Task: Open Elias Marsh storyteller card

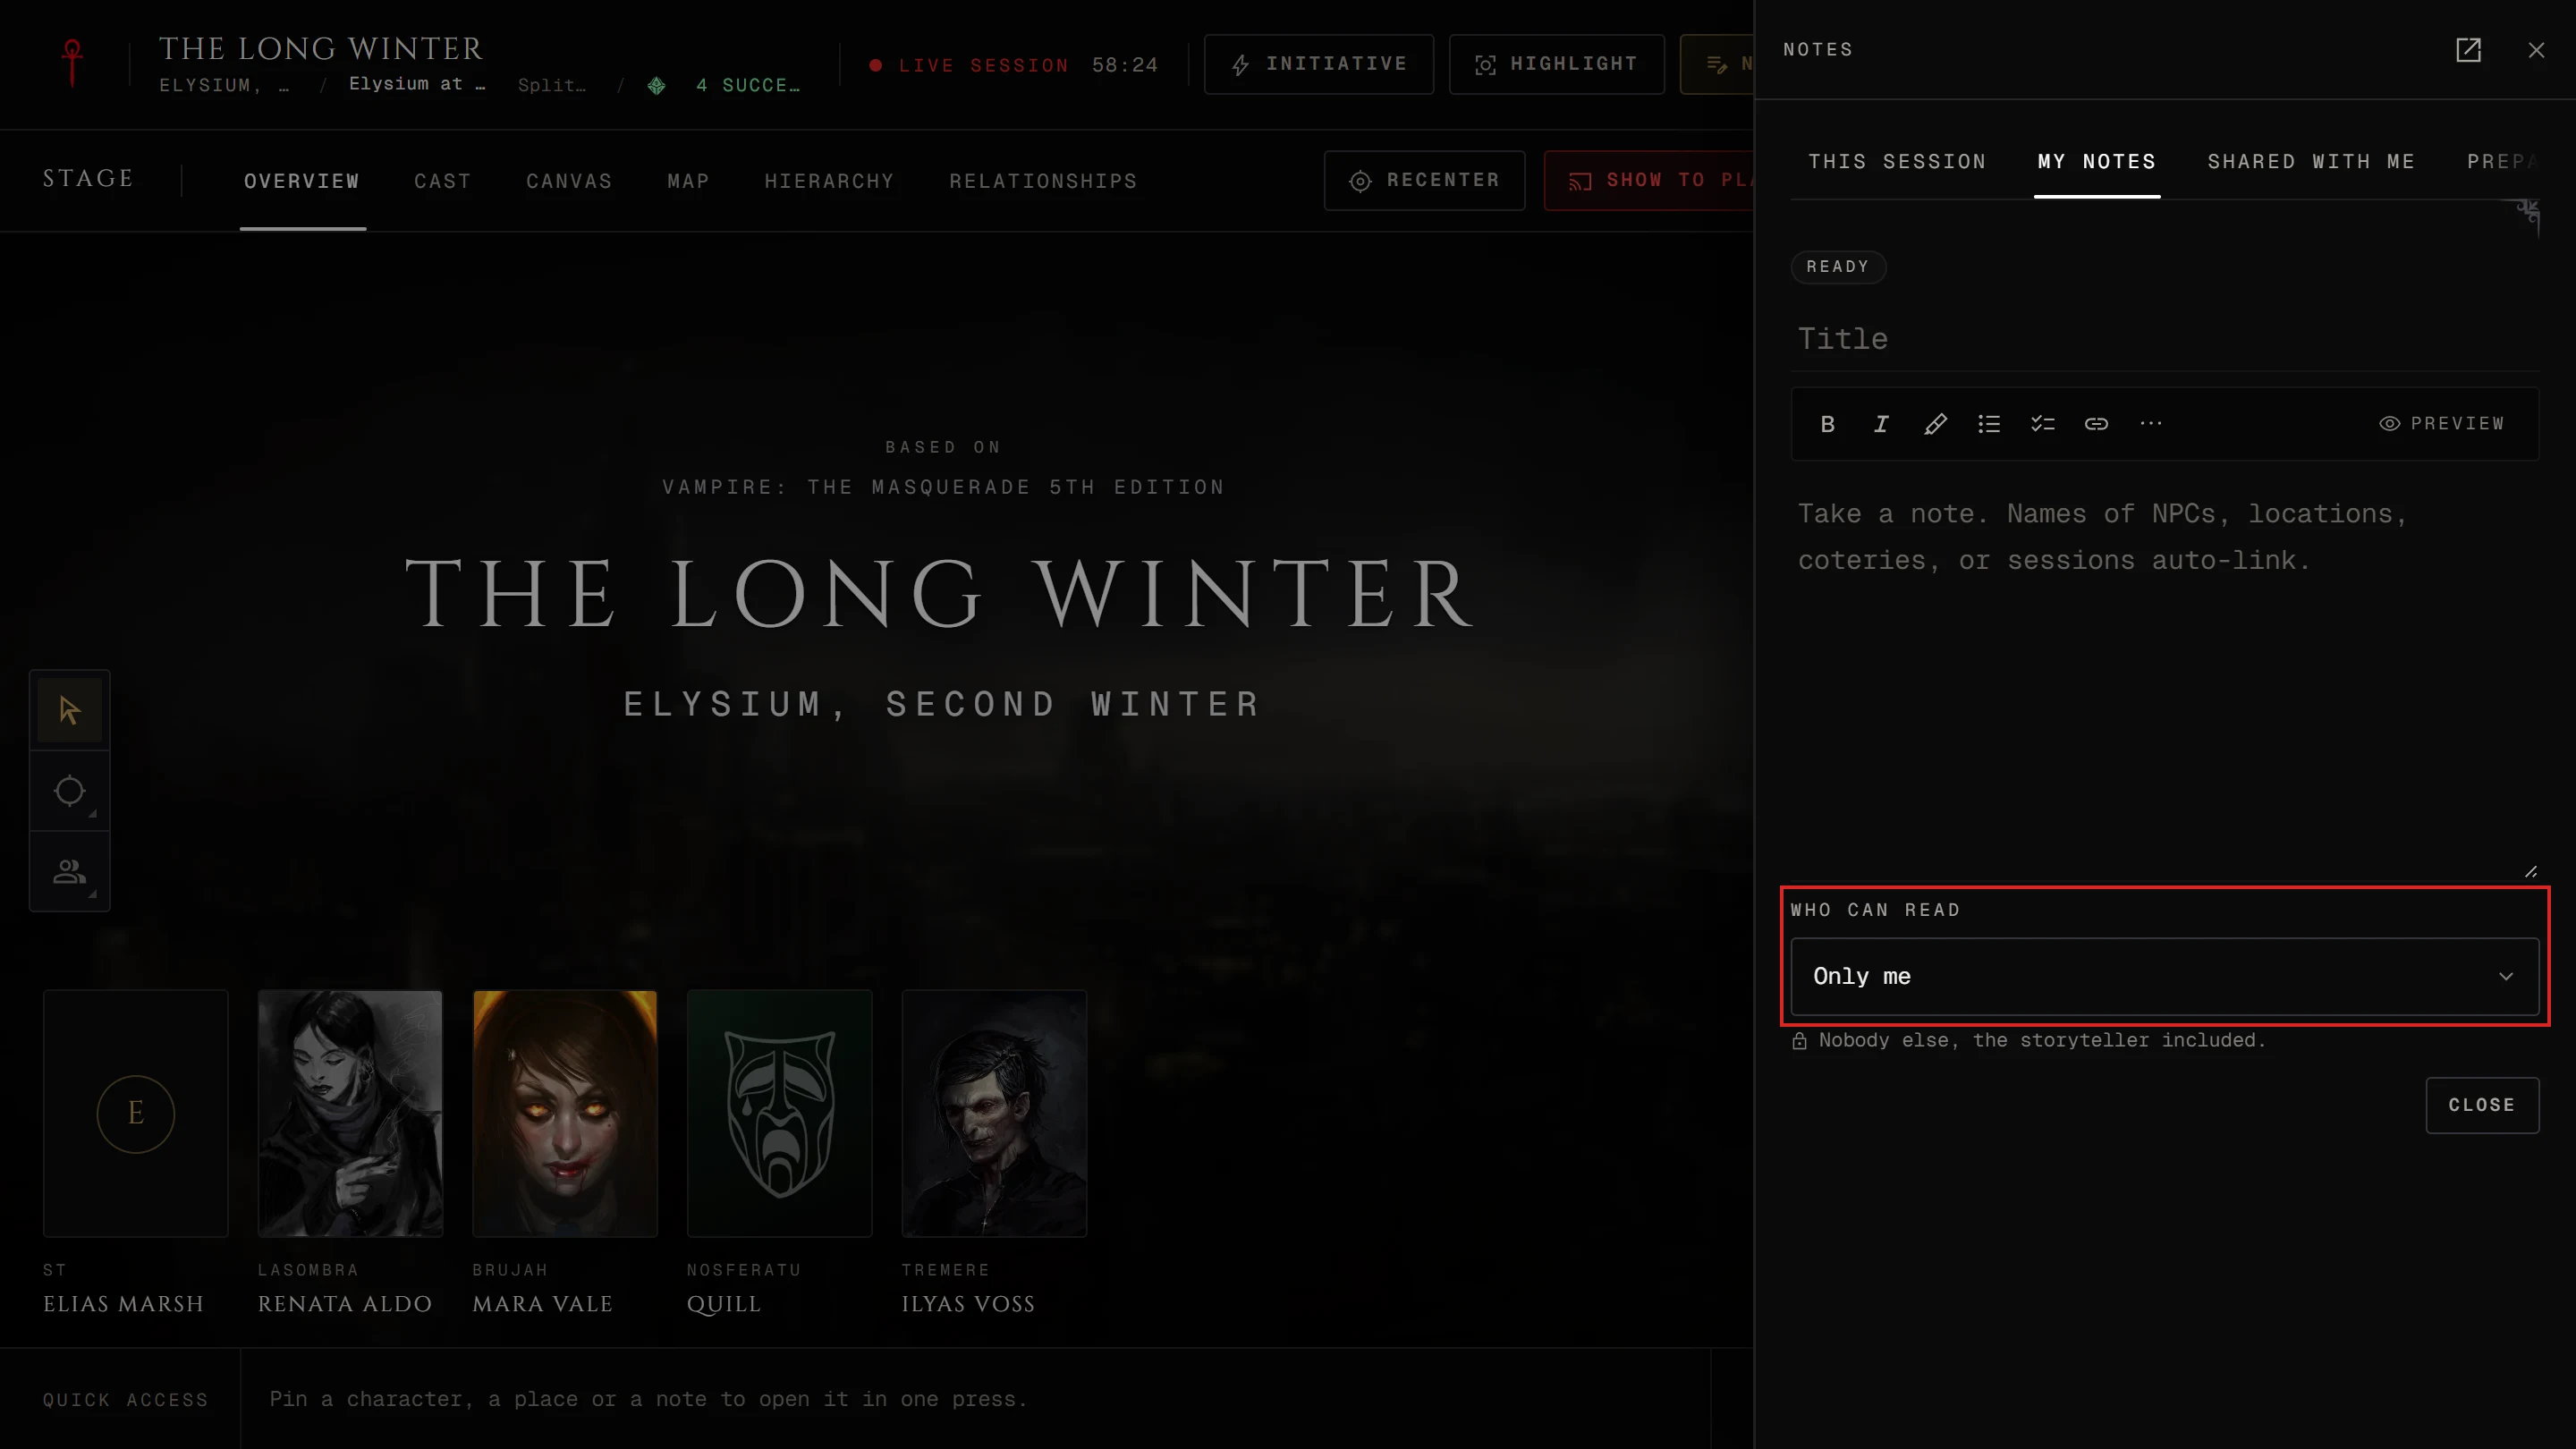Action: (135, 1113)
